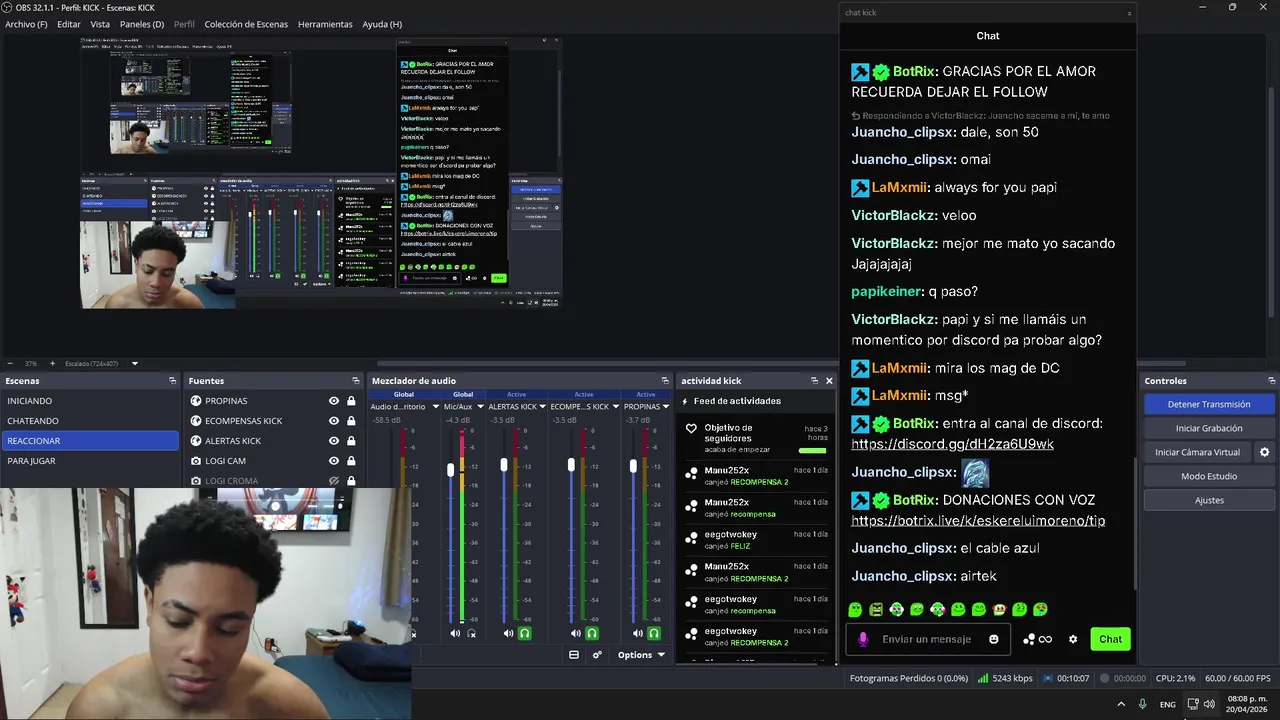
Task: Open advanced audio properties gears icon
Action: coord(597,655)
